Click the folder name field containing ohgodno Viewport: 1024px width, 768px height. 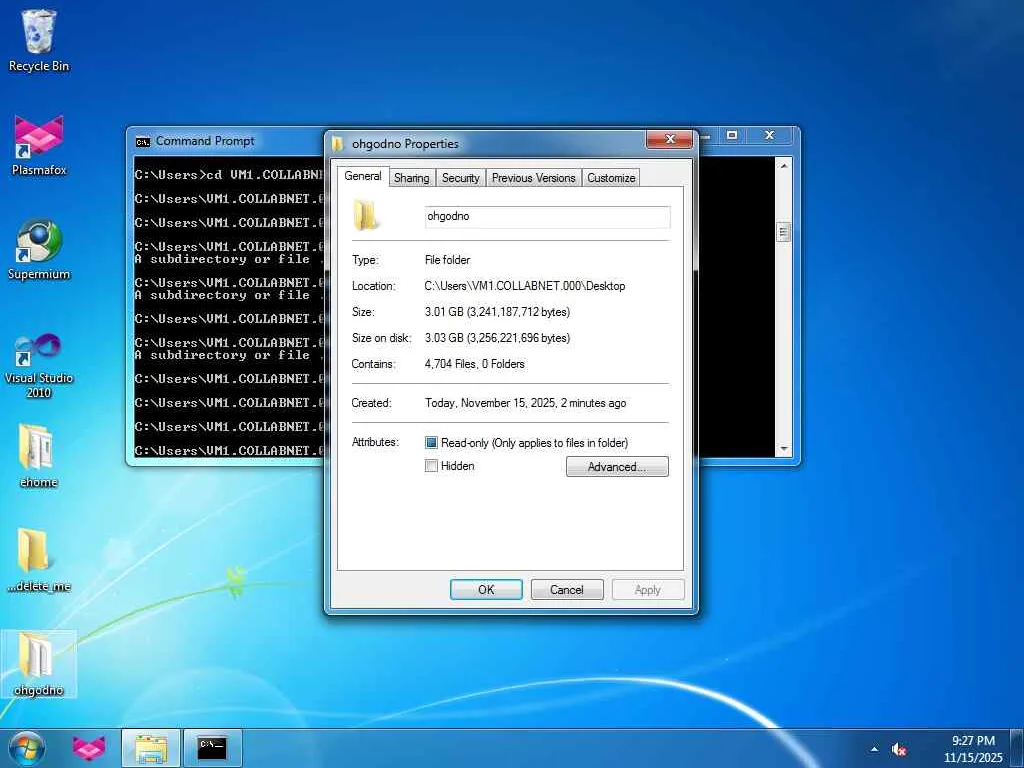tap(547, 216)
